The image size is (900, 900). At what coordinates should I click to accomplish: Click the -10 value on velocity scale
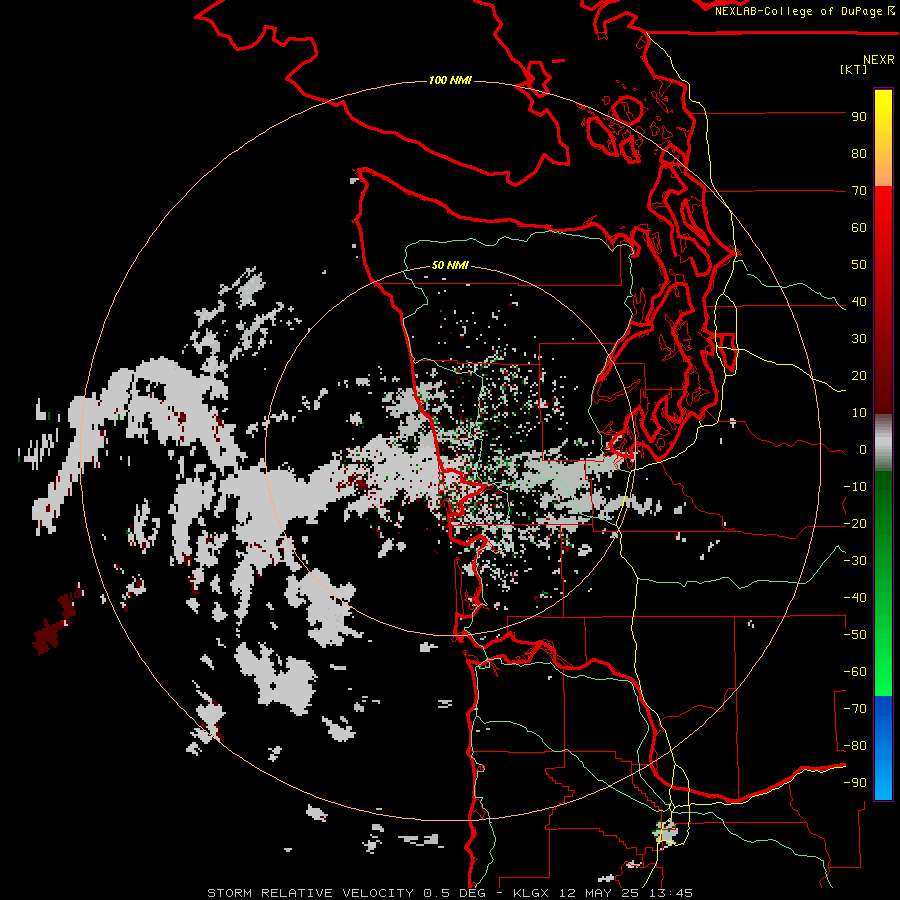click(x=855, y=487)
